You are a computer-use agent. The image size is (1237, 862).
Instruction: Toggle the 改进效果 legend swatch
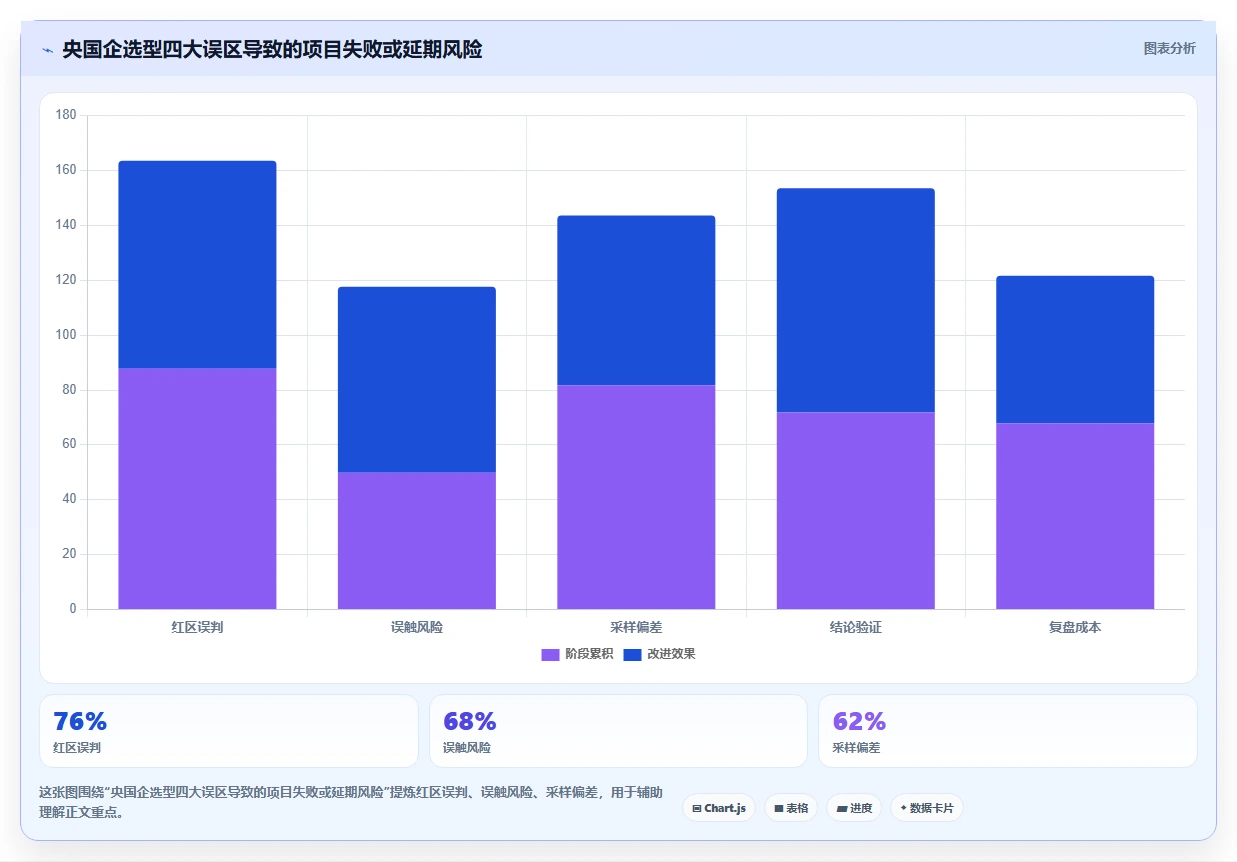pos(632,654)
